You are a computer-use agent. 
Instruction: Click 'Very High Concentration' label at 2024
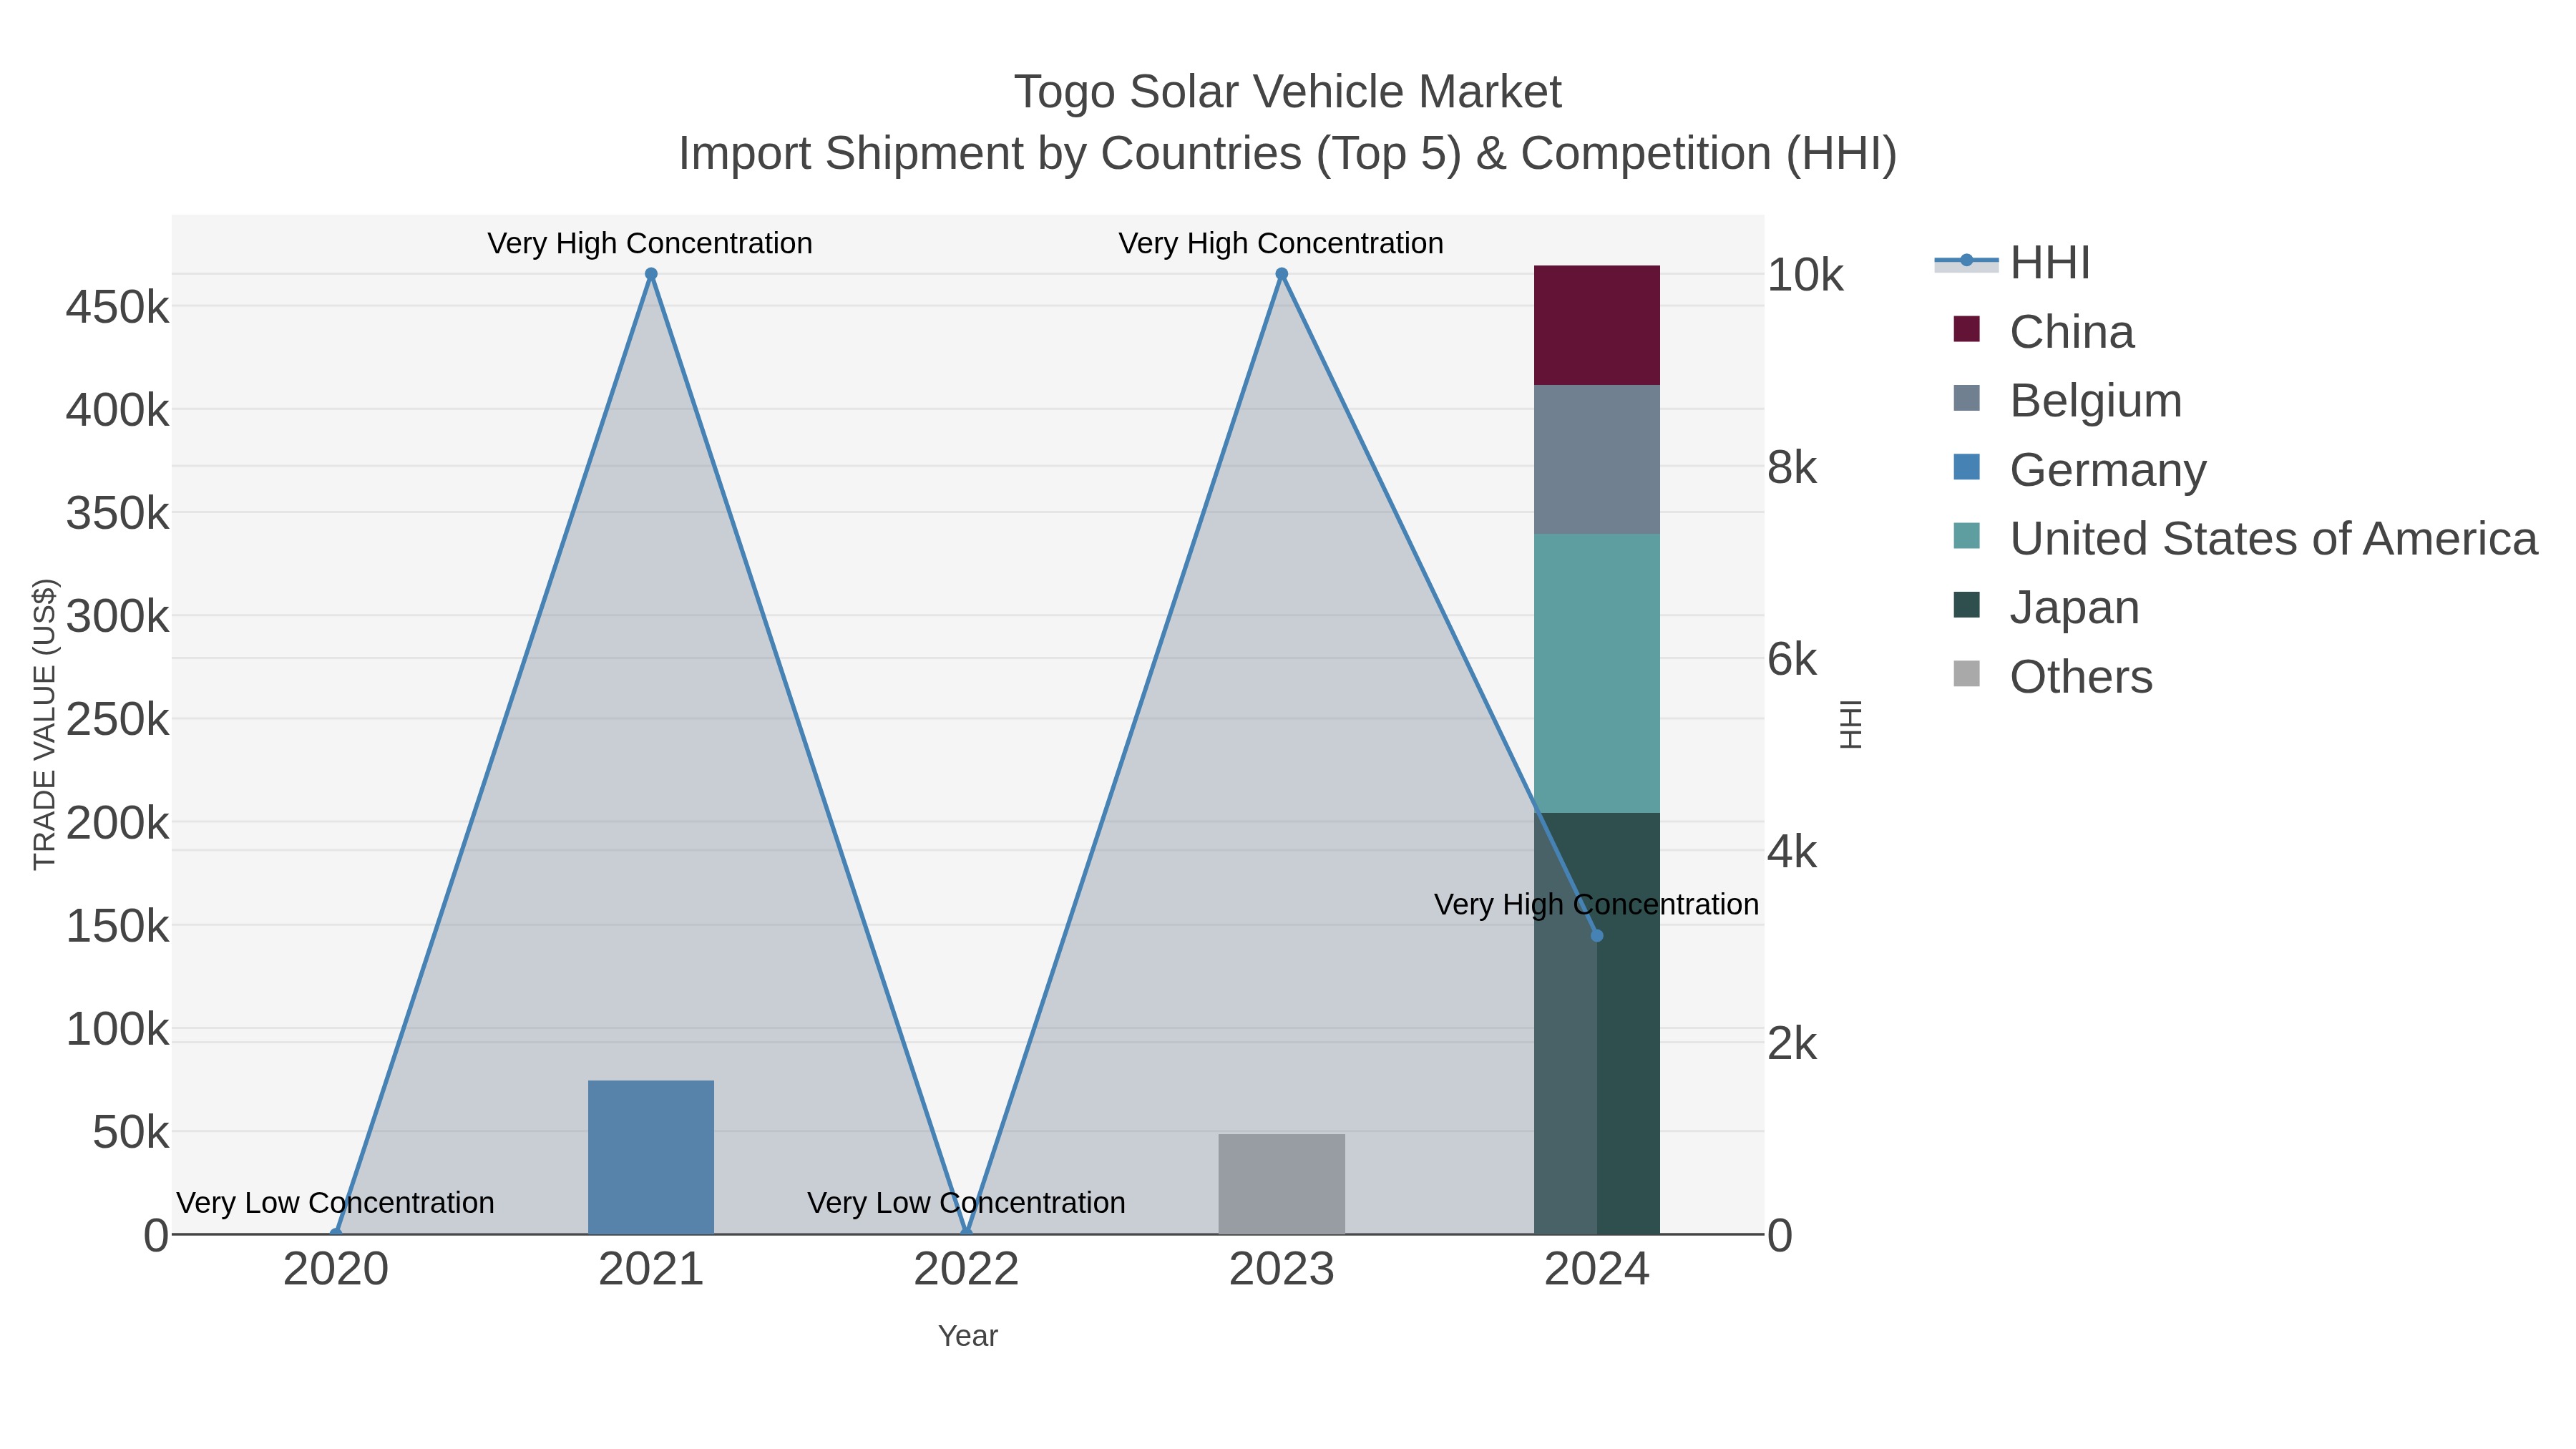(1596, 904)
